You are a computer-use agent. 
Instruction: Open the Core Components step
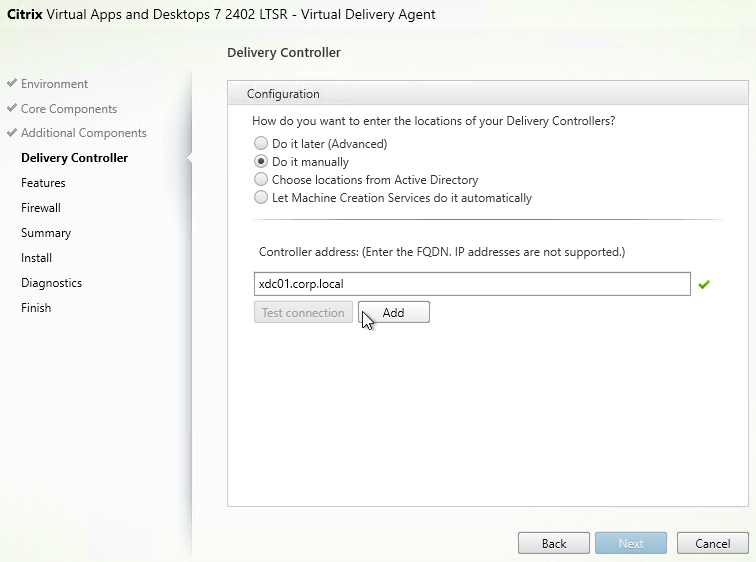[x=69, y=109]
